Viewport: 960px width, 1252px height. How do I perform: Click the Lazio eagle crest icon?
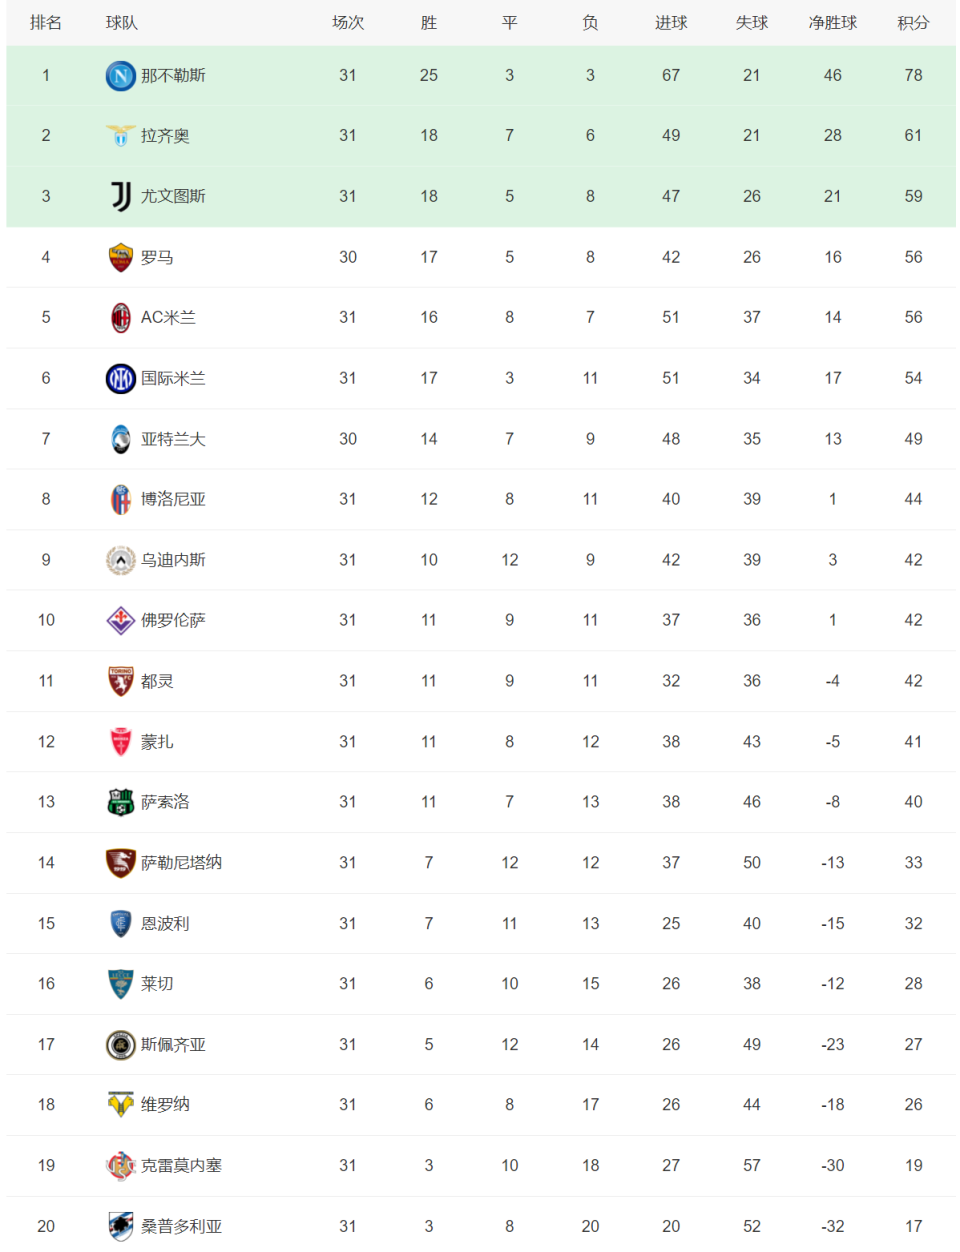[x=121, y=136]
